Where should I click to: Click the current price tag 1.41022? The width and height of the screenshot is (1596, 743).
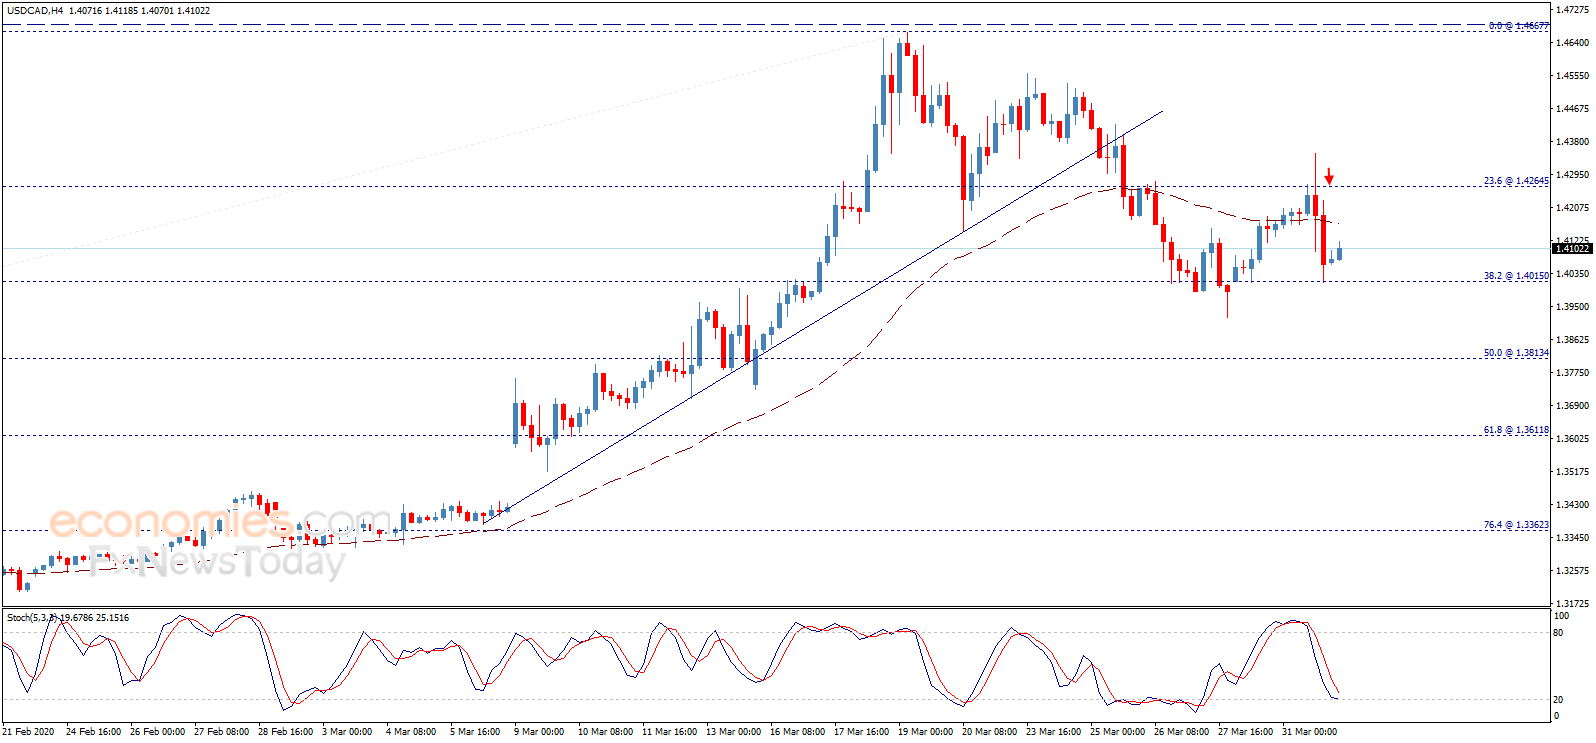point(1571,248)
